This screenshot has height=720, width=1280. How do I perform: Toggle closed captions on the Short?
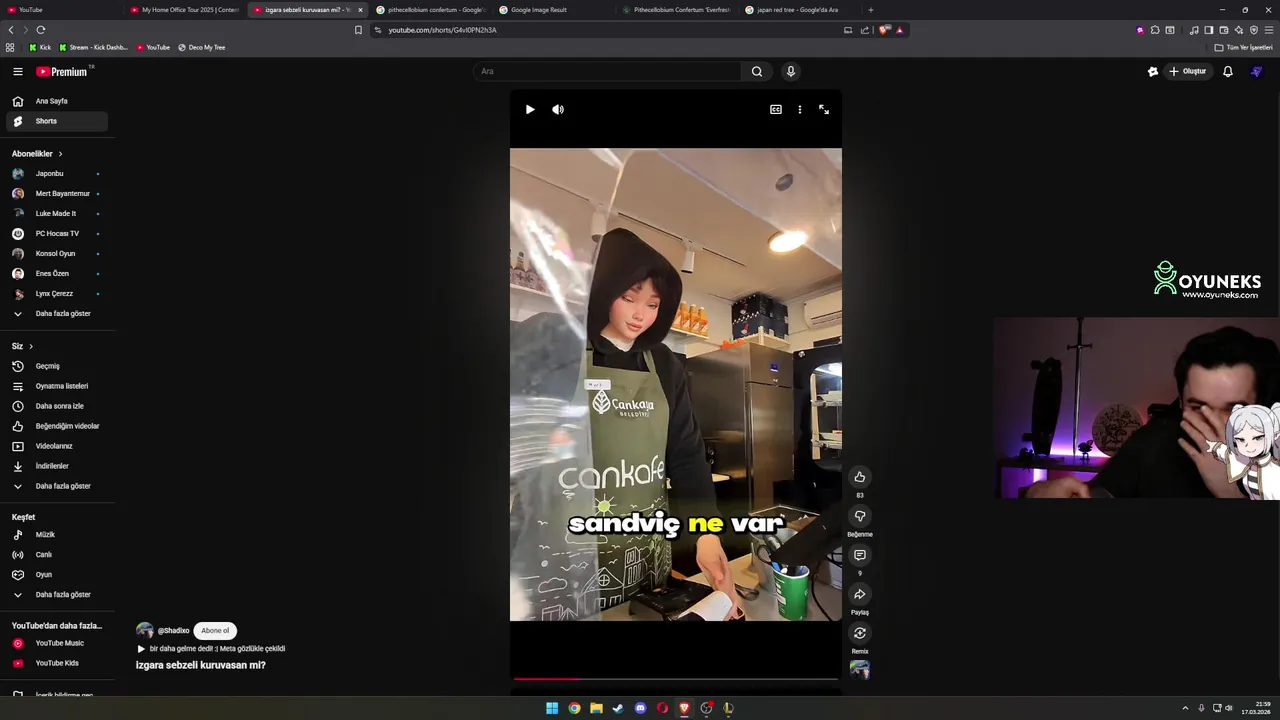point(775,109)
